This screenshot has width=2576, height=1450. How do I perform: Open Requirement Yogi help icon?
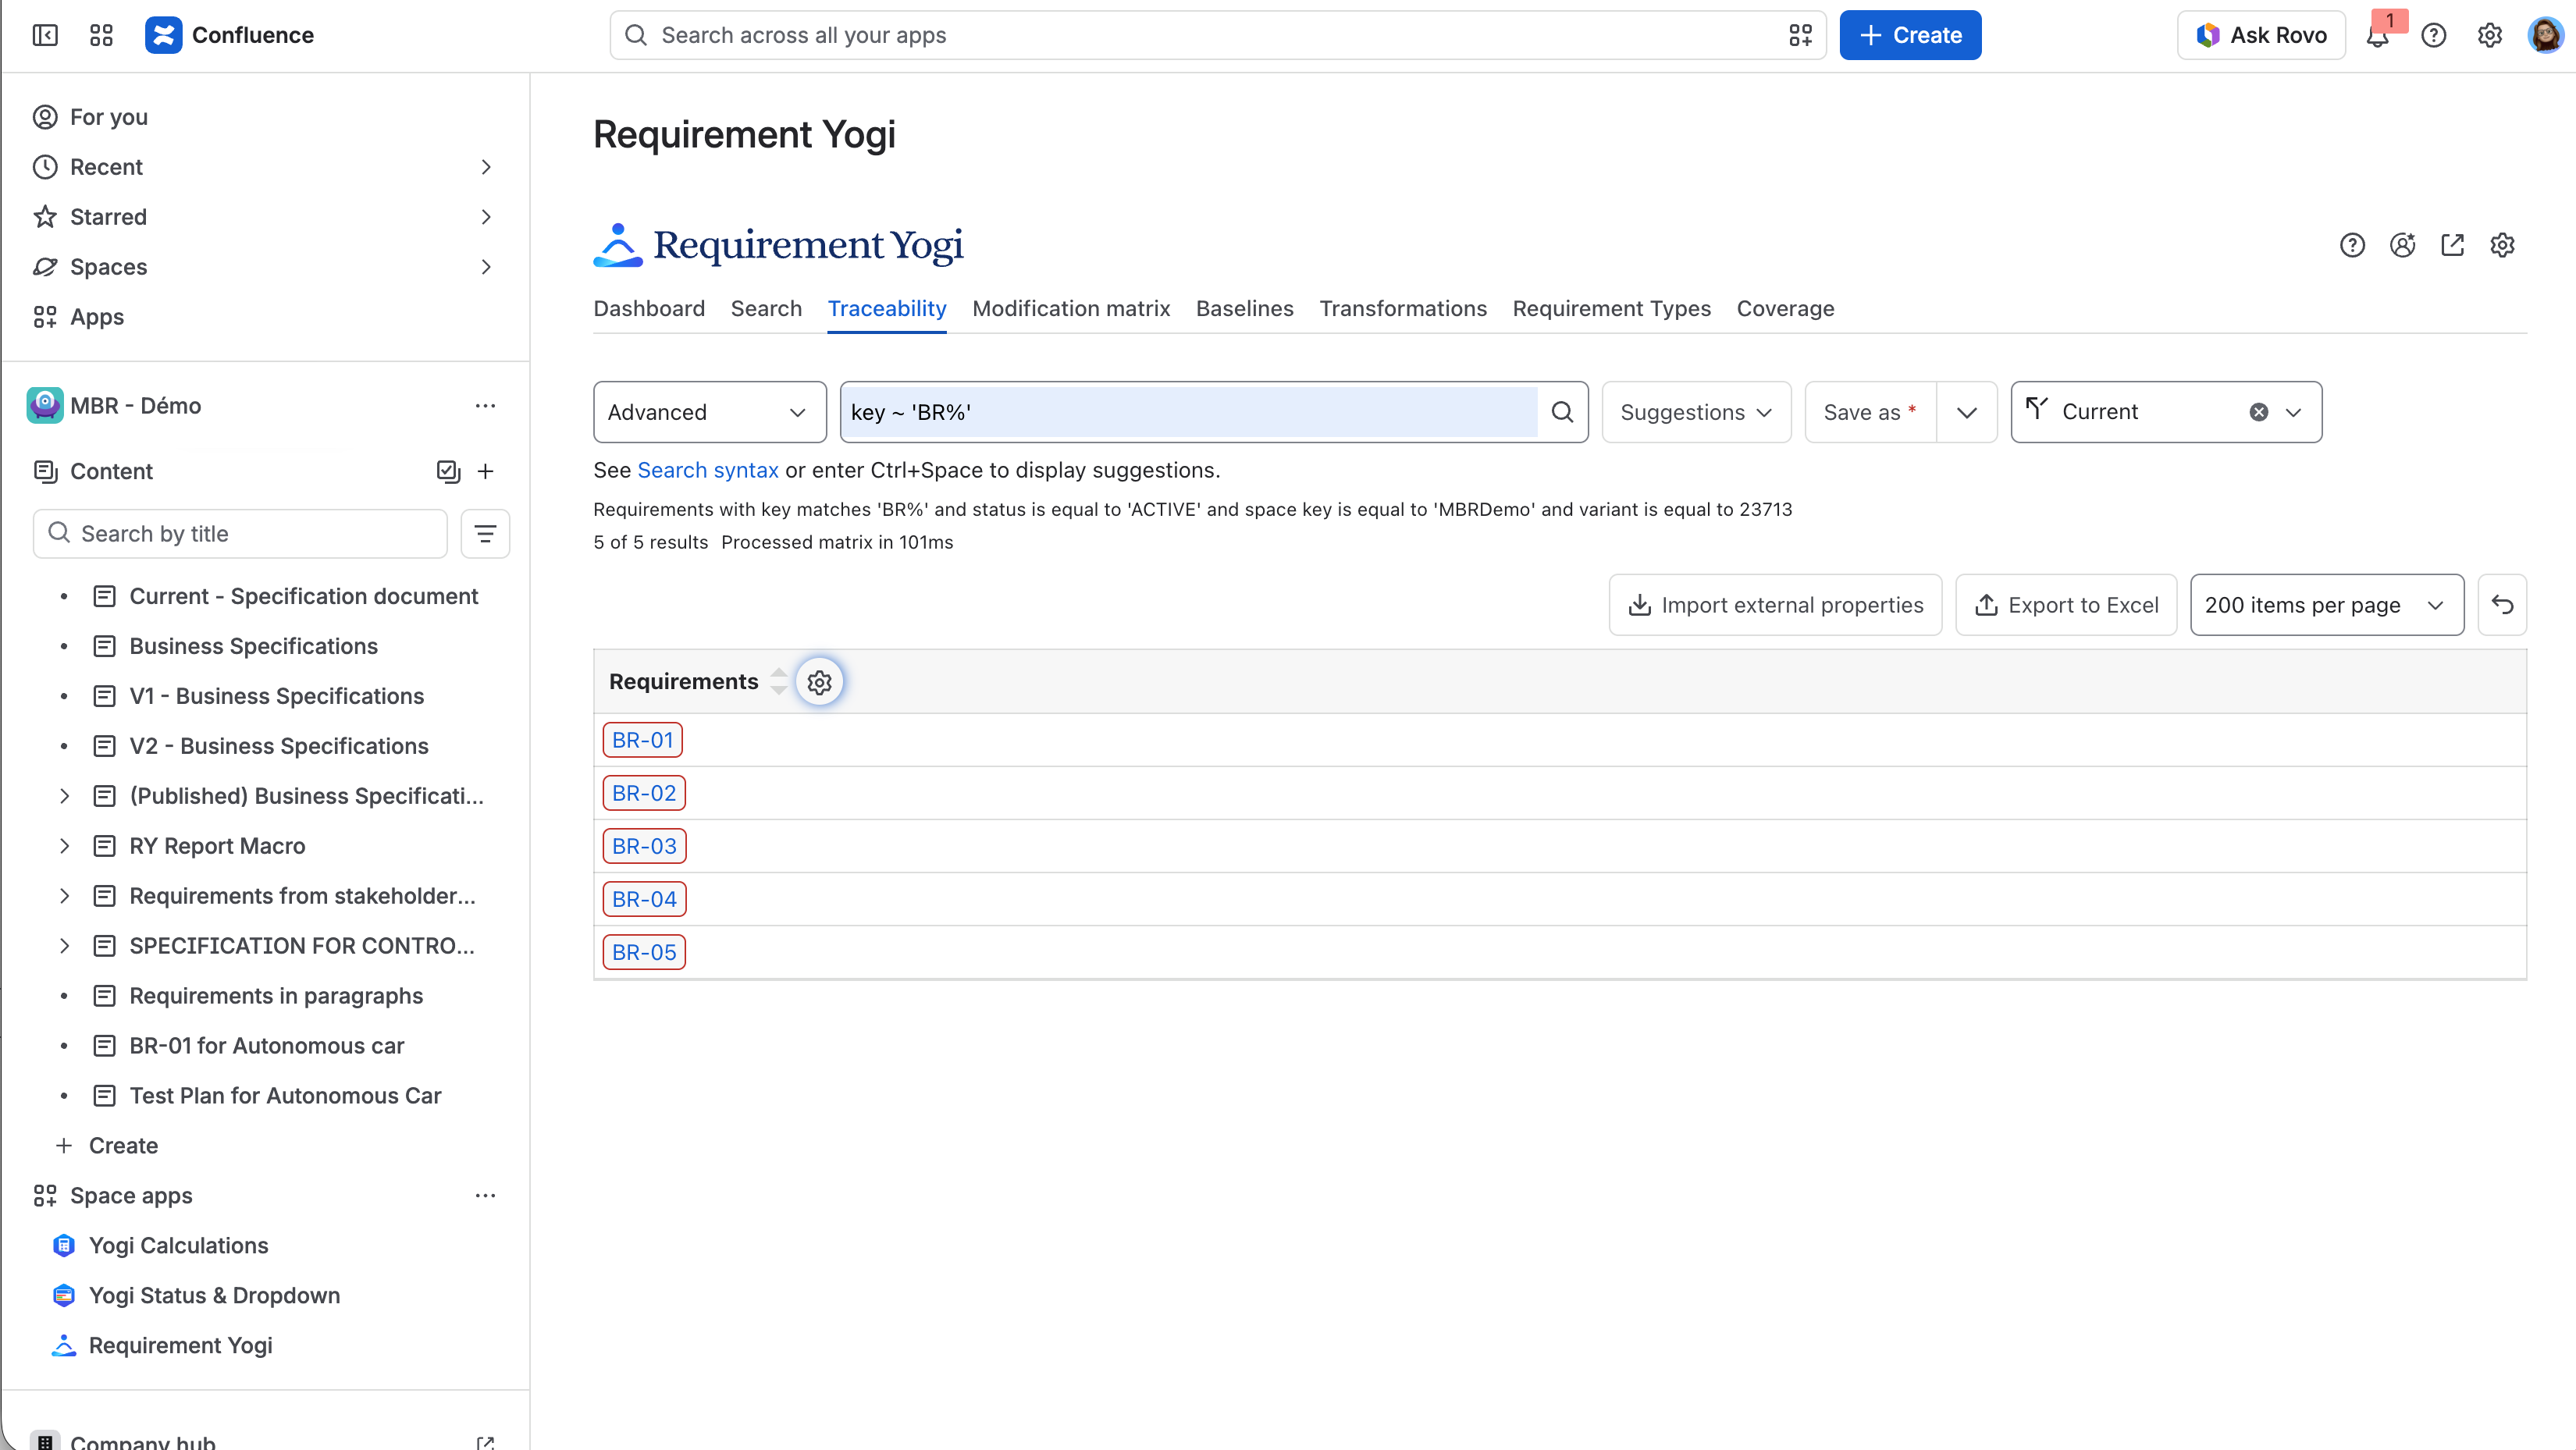click(2353, 245)
